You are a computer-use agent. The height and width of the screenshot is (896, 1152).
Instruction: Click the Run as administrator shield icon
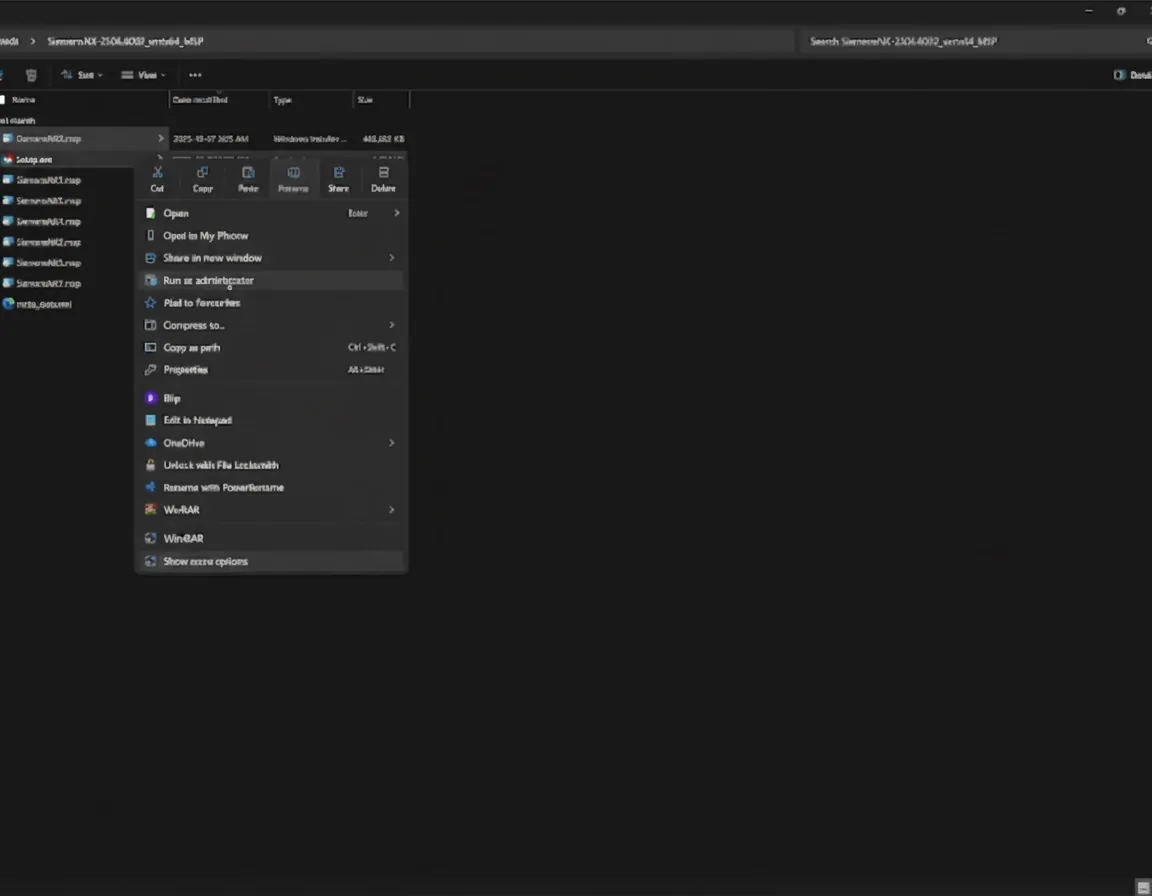[x=151, y=281]
